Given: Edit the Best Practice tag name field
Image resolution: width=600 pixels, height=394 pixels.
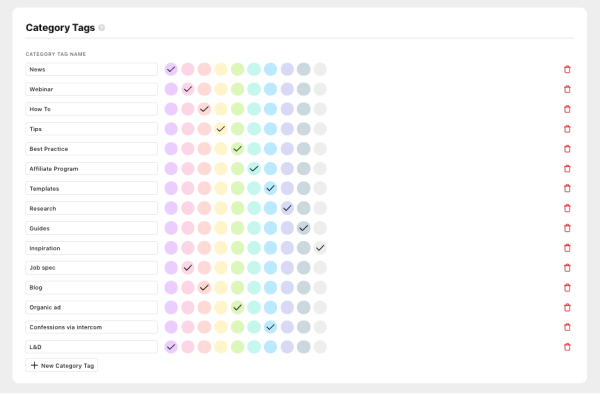Looking at the screenshot, I should pos(91,149).
